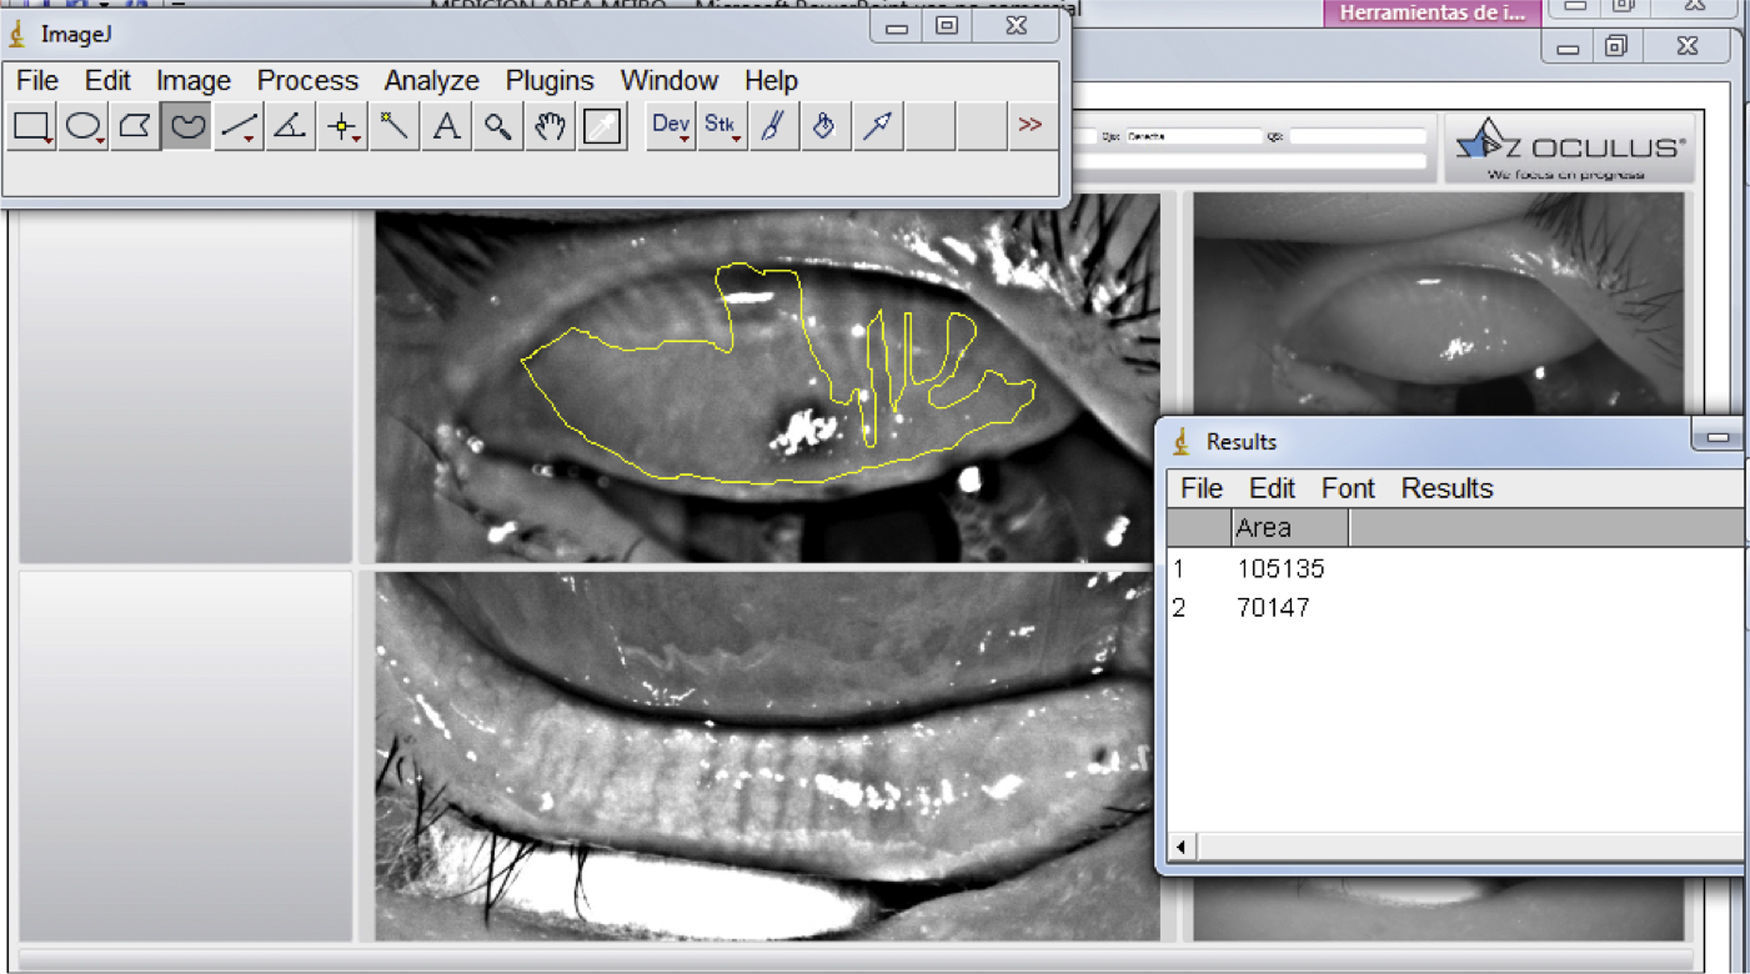Viewport: 1750px width, 974px height.
Task: Select the Text tool
Action: click(446, 126)
